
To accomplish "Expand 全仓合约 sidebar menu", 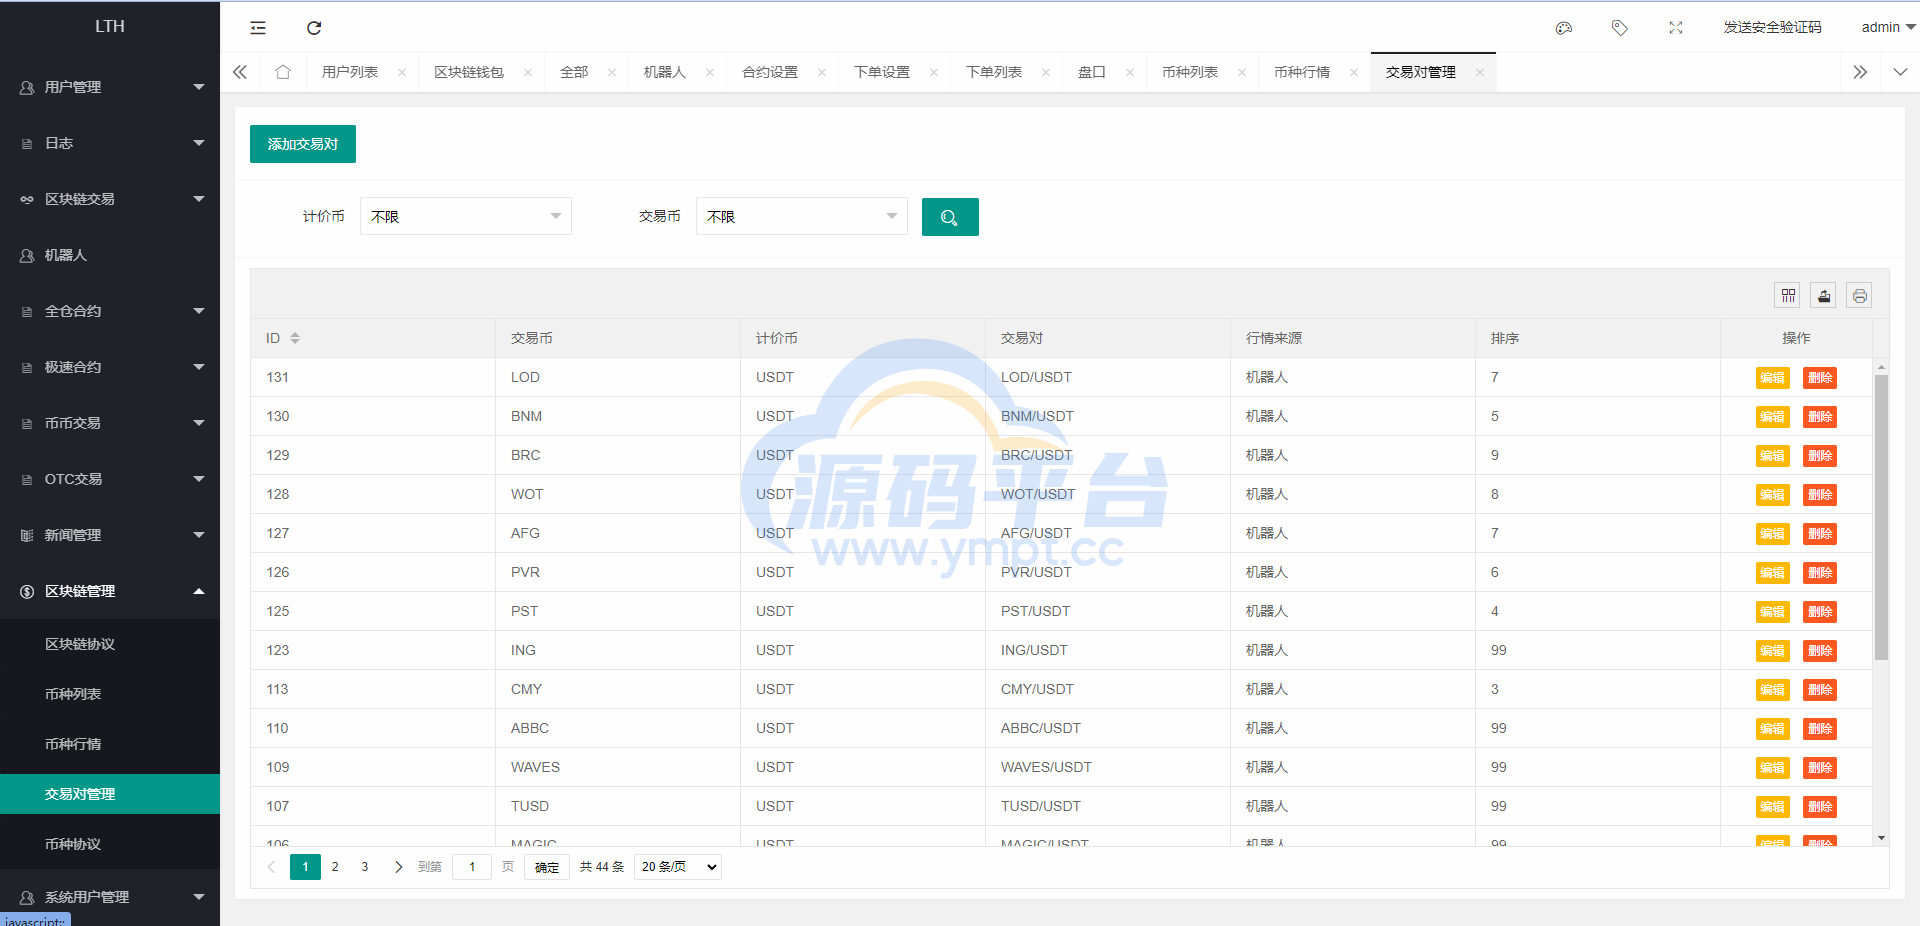I will pyautogui.click(x=110, y=311).
